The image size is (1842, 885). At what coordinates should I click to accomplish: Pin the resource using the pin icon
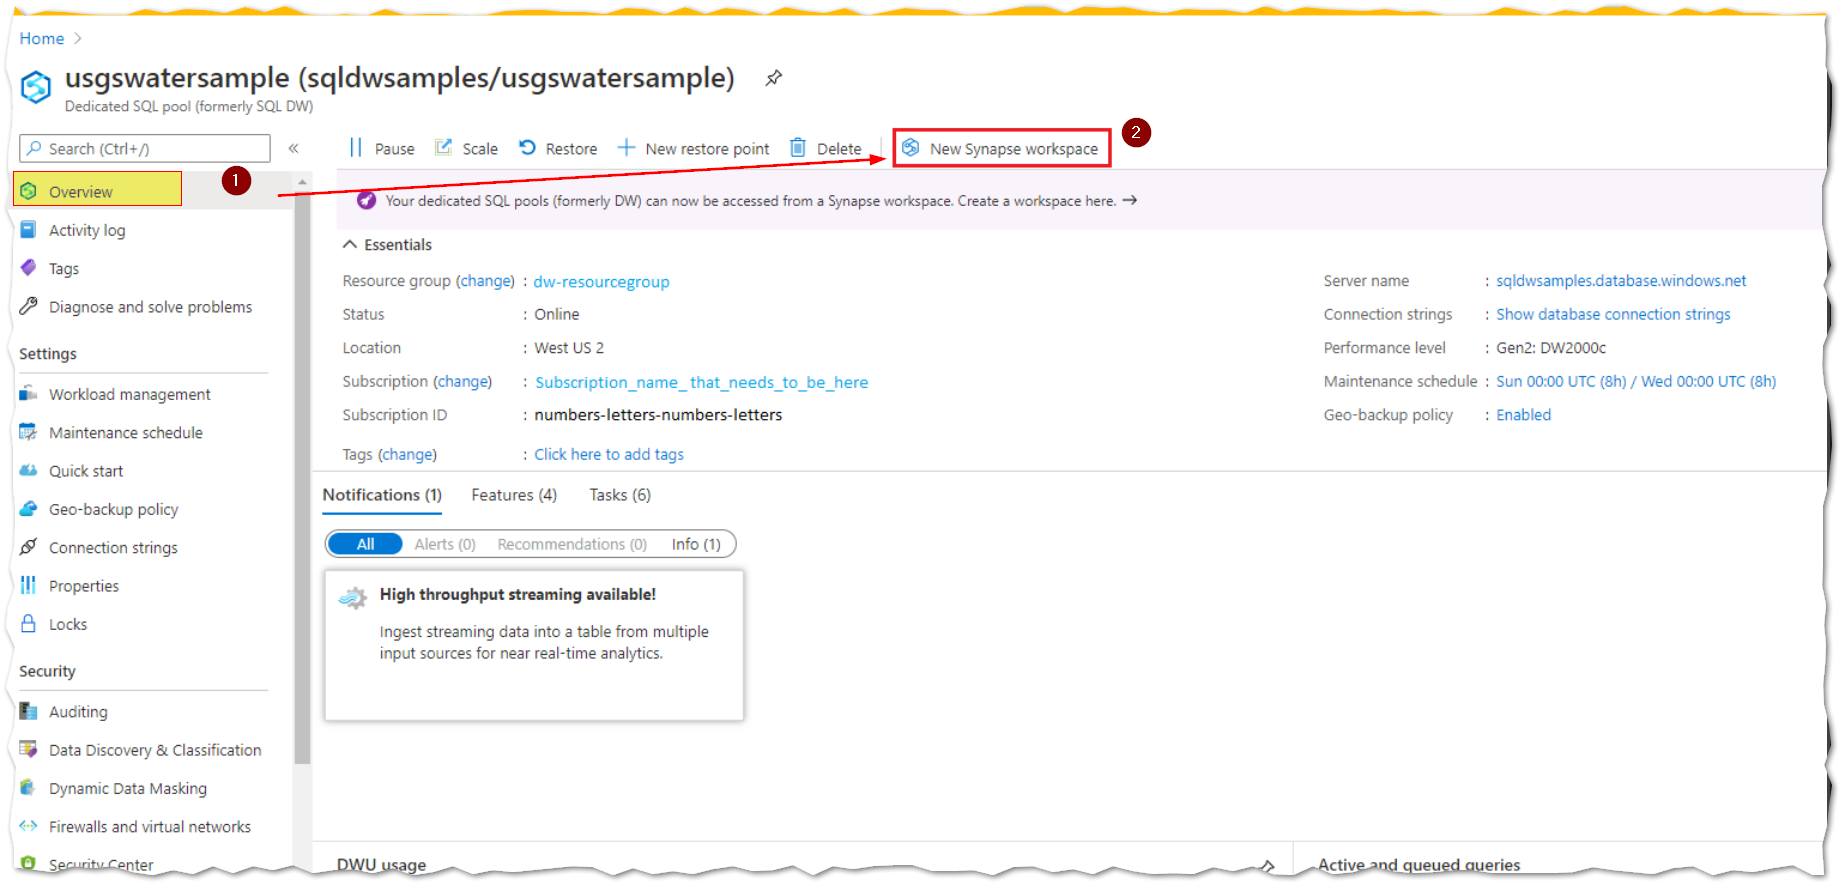[773, 78]
